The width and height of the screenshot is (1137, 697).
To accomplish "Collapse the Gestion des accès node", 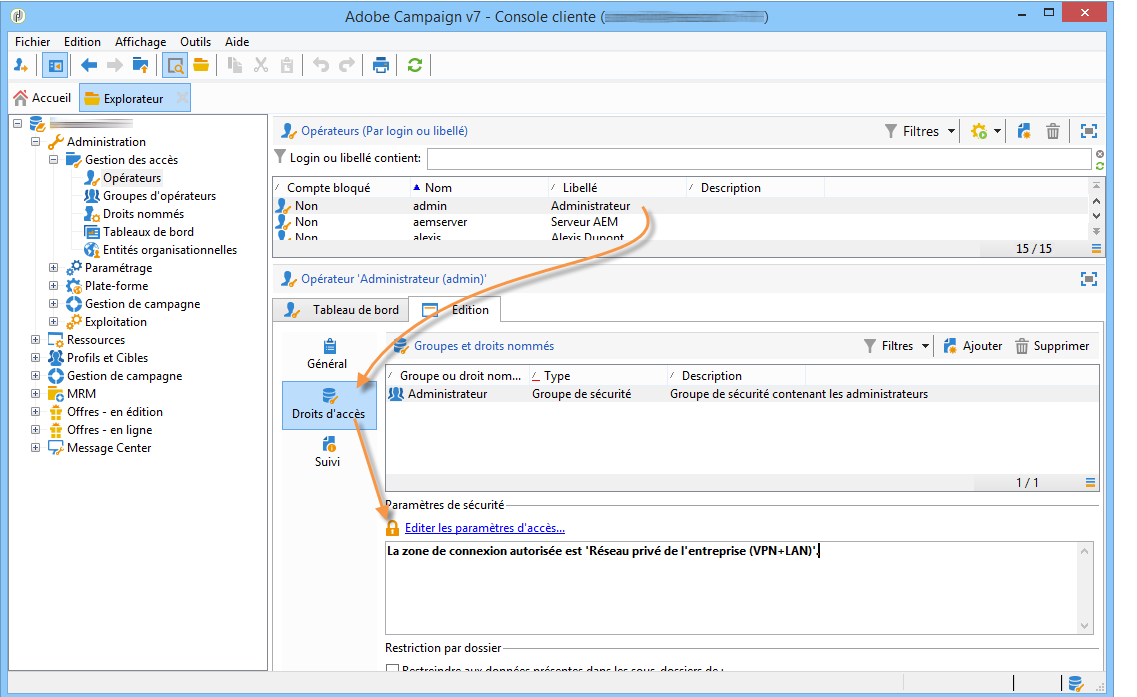I will pos(54,160).
